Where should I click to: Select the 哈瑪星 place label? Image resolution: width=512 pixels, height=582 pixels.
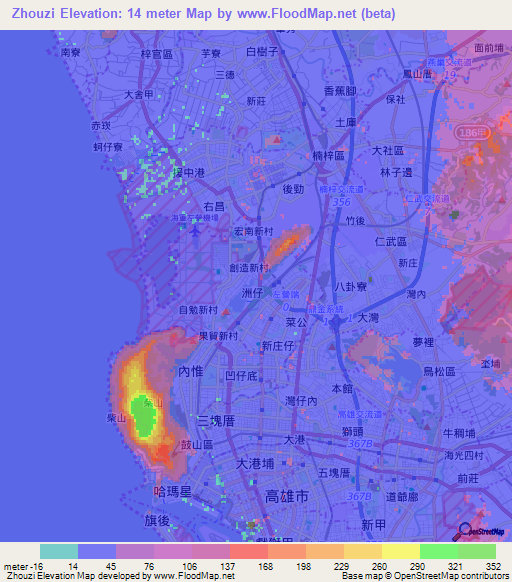tap(173, 492)
